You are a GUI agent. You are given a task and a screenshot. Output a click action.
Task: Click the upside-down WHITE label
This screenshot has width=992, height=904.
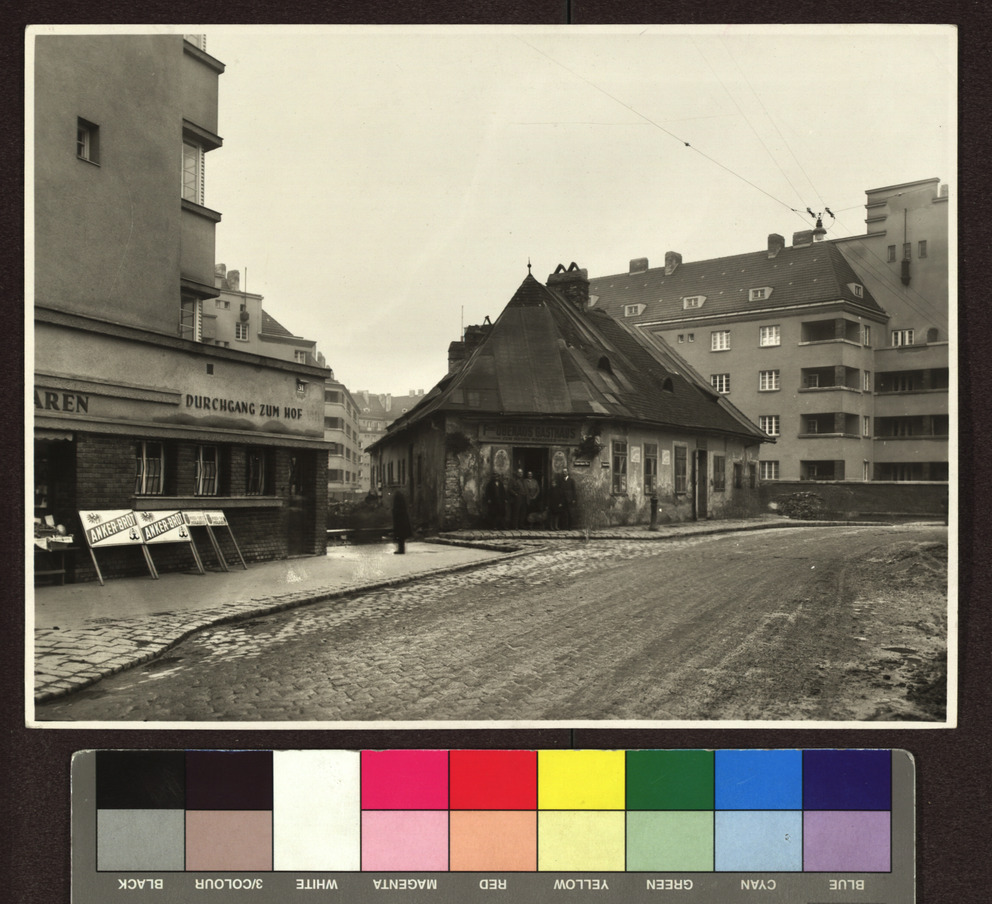(x=317, y=884)
